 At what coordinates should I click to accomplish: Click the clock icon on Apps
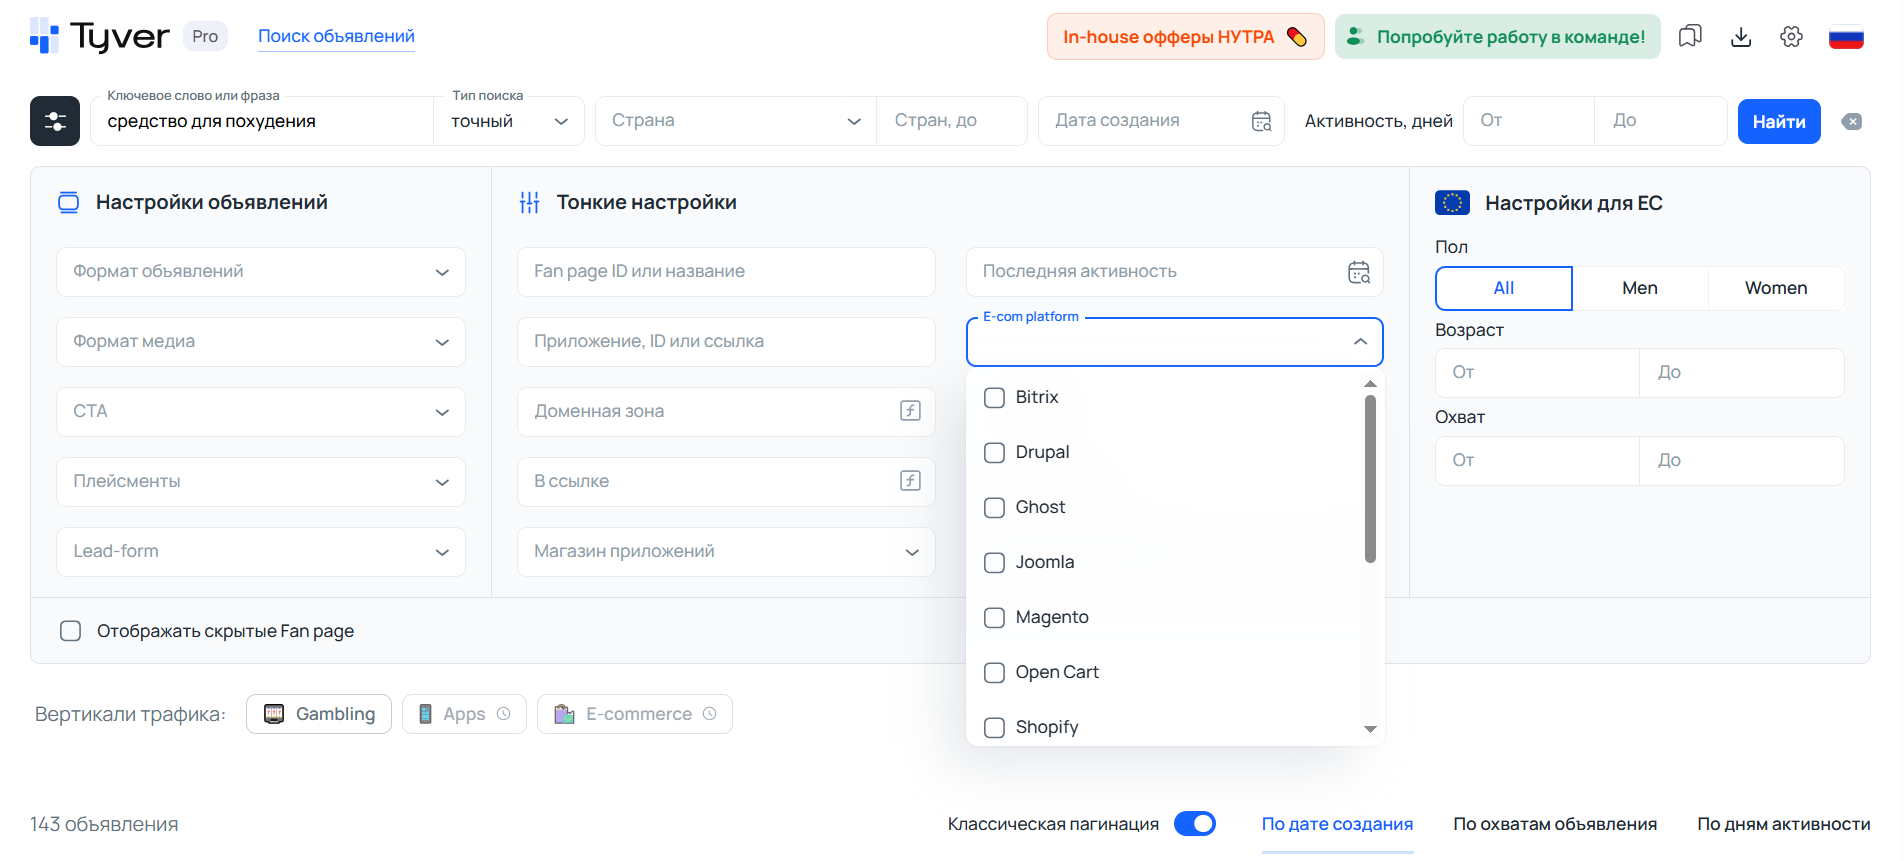coord(504,714)
